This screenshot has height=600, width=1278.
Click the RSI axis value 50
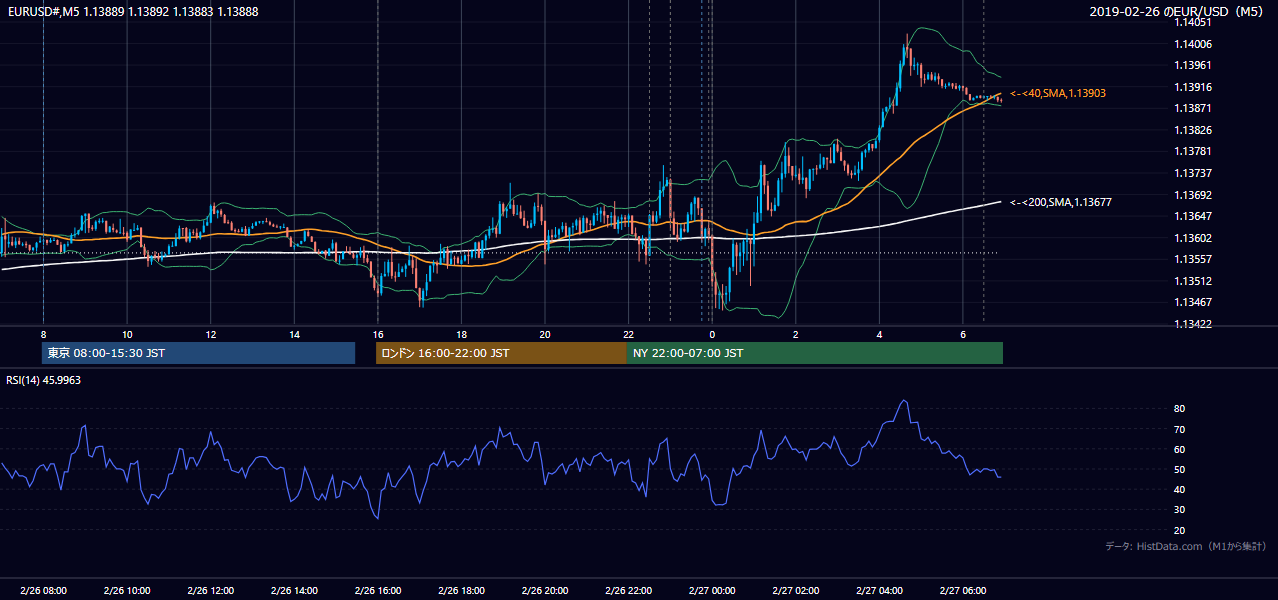[1180, 469]
